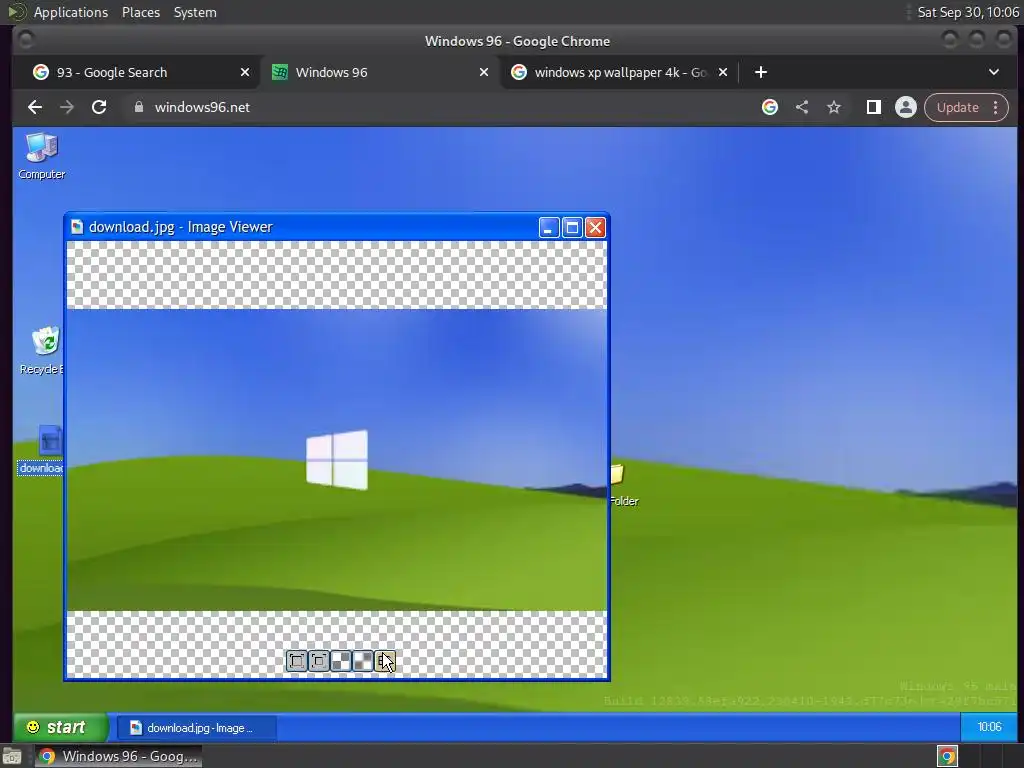Close the windows xp wallpaper tab
The image size is (1024, 768).
point(723,72)
